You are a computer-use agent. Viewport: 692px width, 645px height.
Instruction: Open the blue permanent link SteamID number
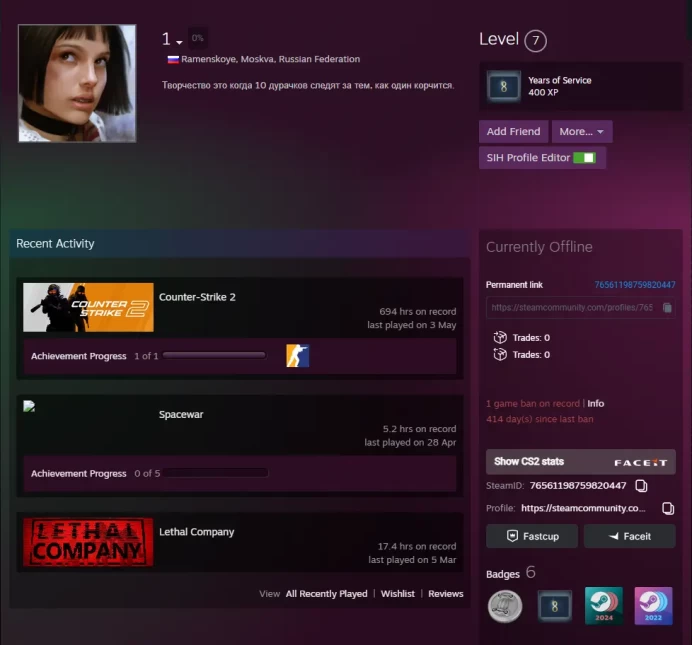point(635,285)
